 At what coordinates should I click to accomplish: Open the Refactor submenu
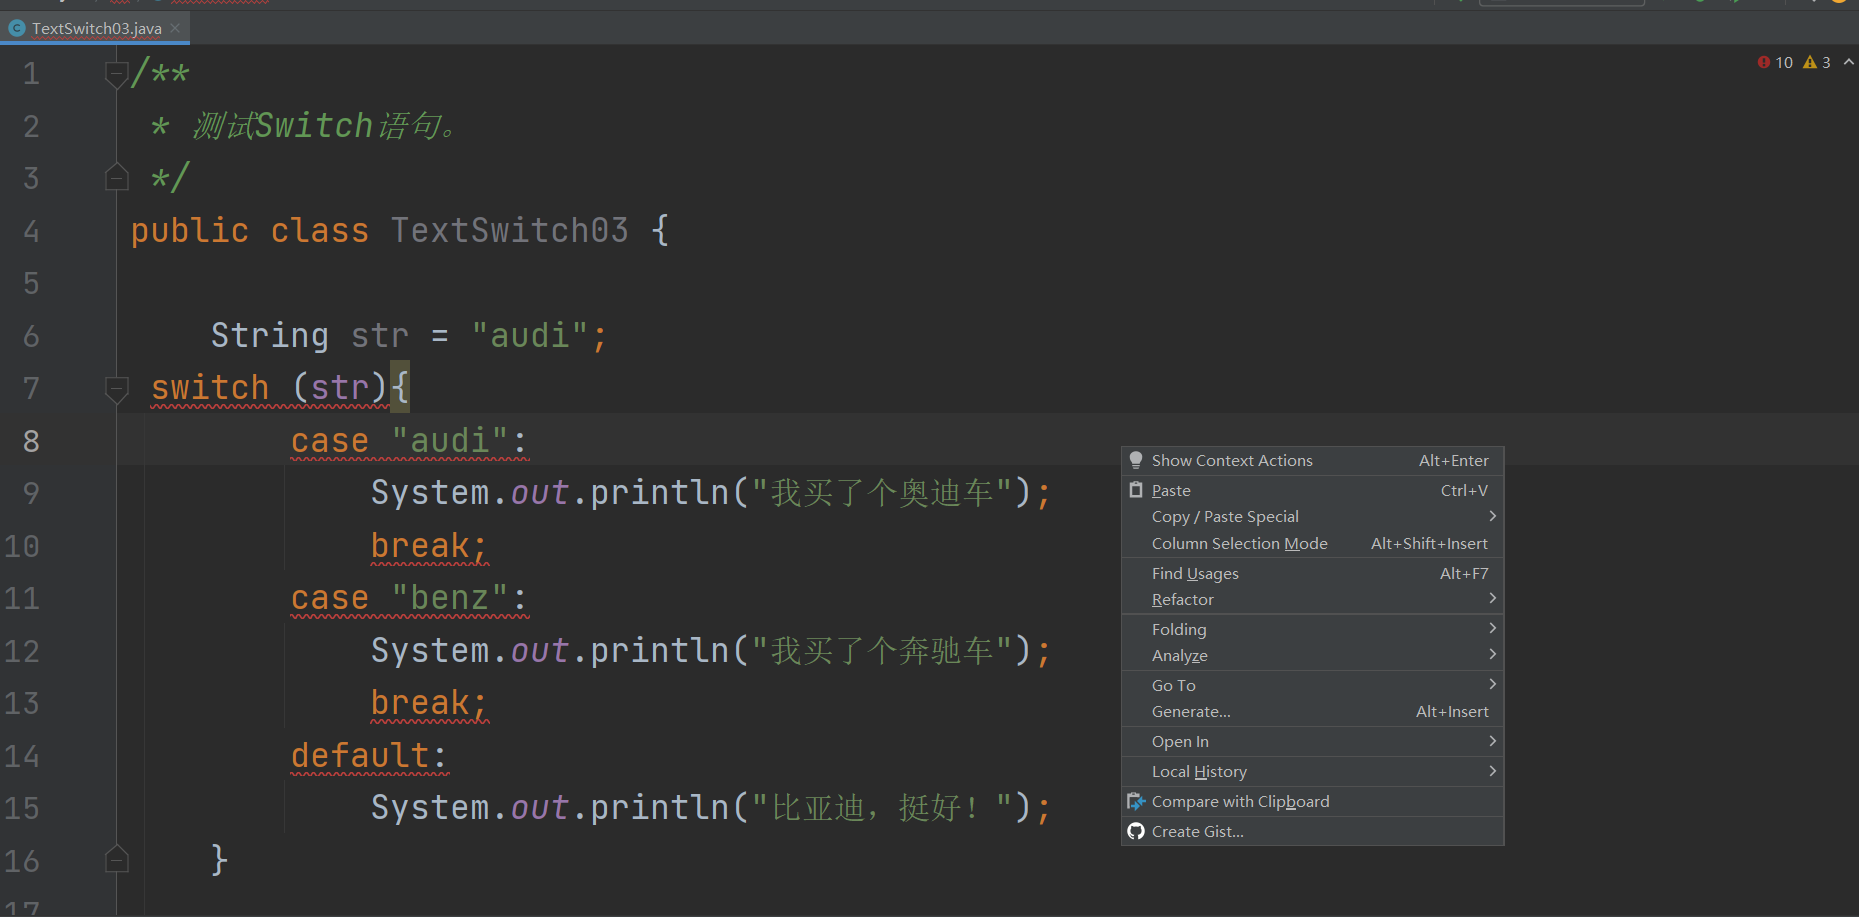click(x=1312, y=600)
